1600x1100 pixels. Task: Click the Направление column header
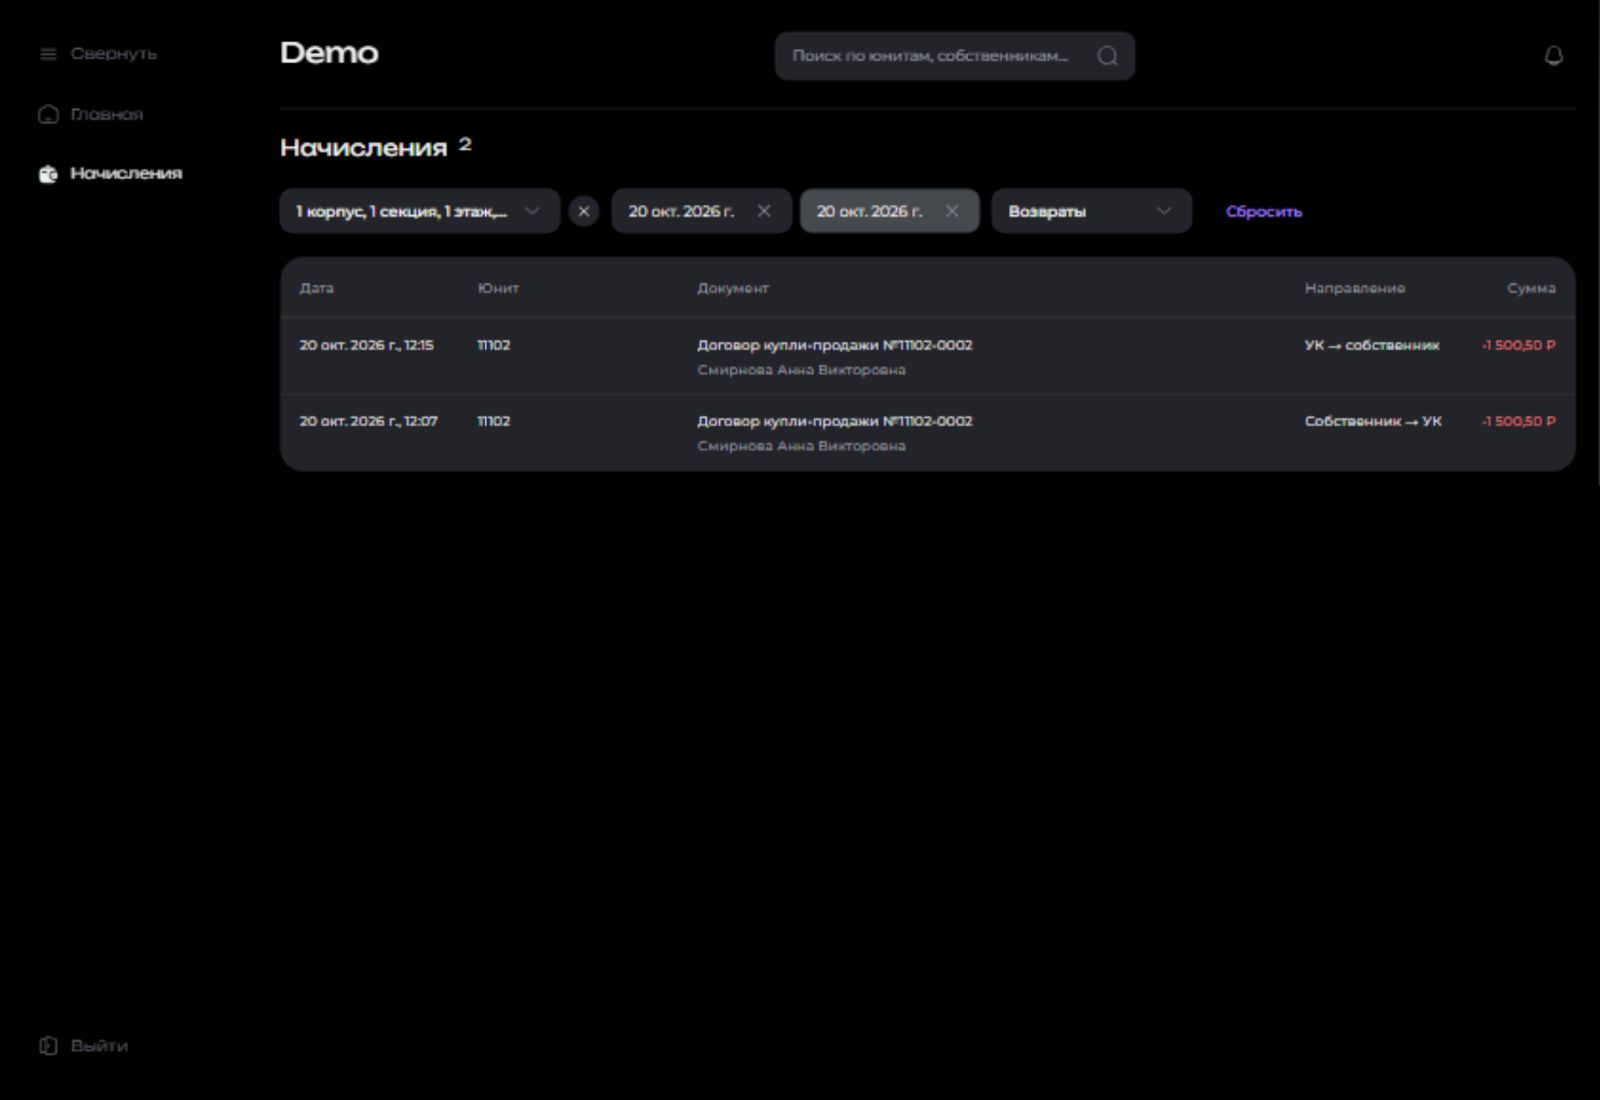[1355, 288]
